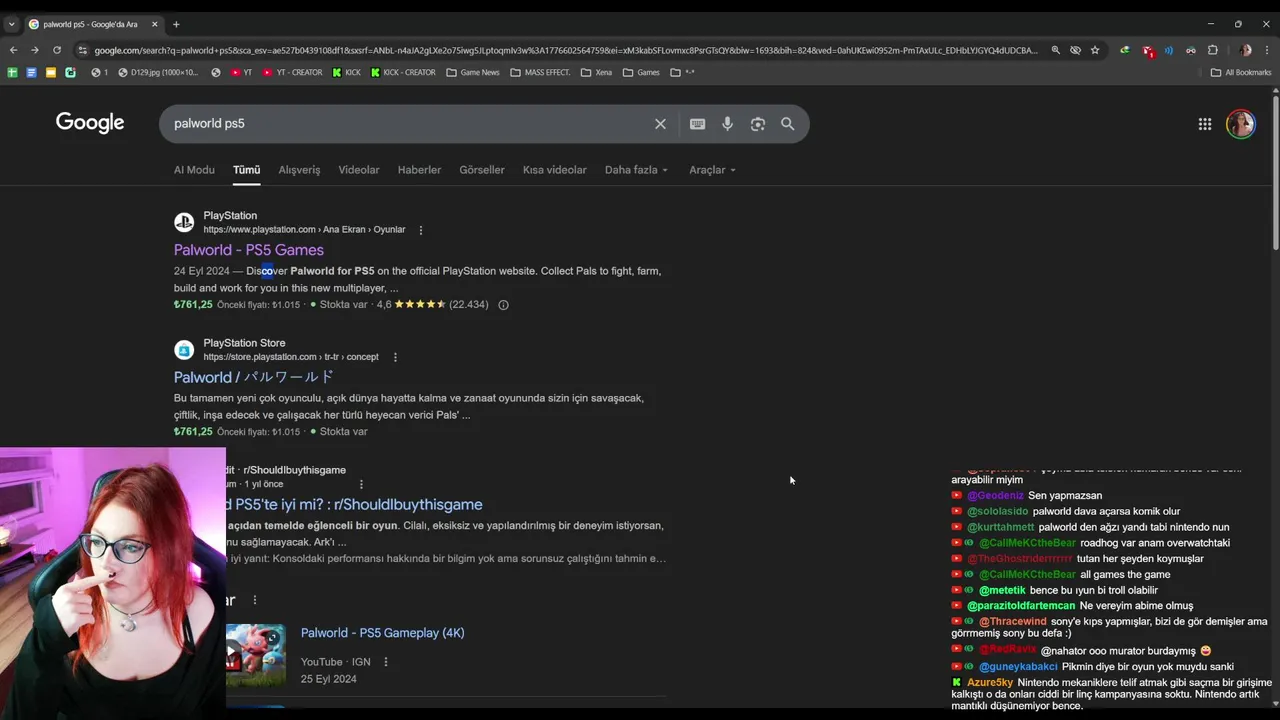
Task: Click the Palworld gameplay video thumbnail
Action: [255, 655]
